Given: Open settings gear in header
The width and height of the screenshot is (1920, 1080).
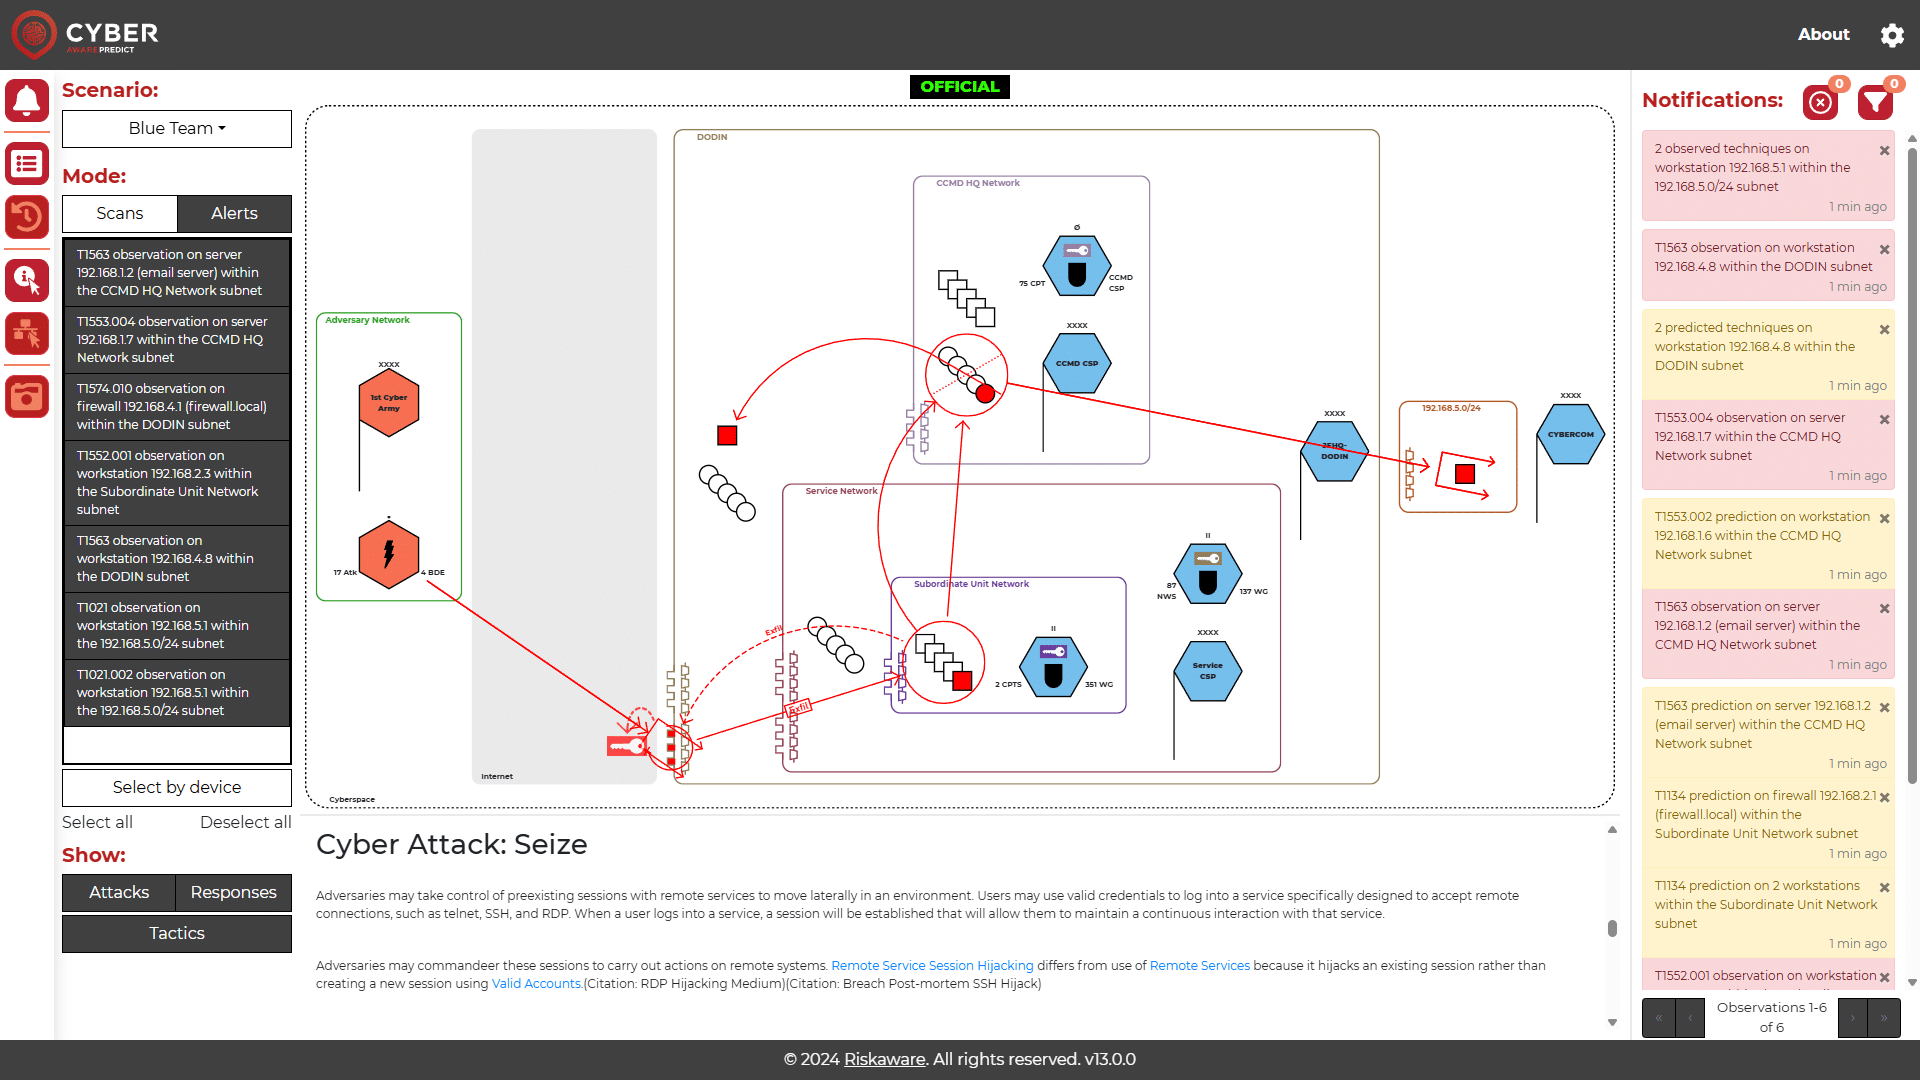Looking at the screenshot, I should 1892,35.
